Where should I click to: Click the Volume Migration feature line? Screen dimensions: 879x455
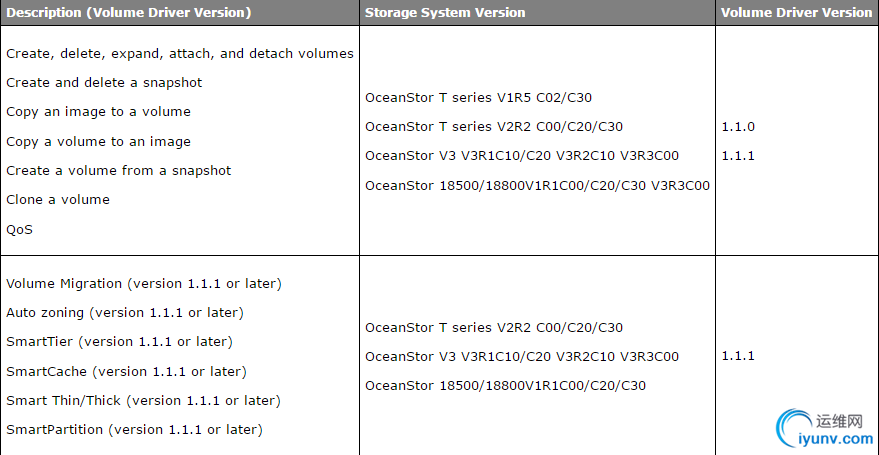(144, 284)
